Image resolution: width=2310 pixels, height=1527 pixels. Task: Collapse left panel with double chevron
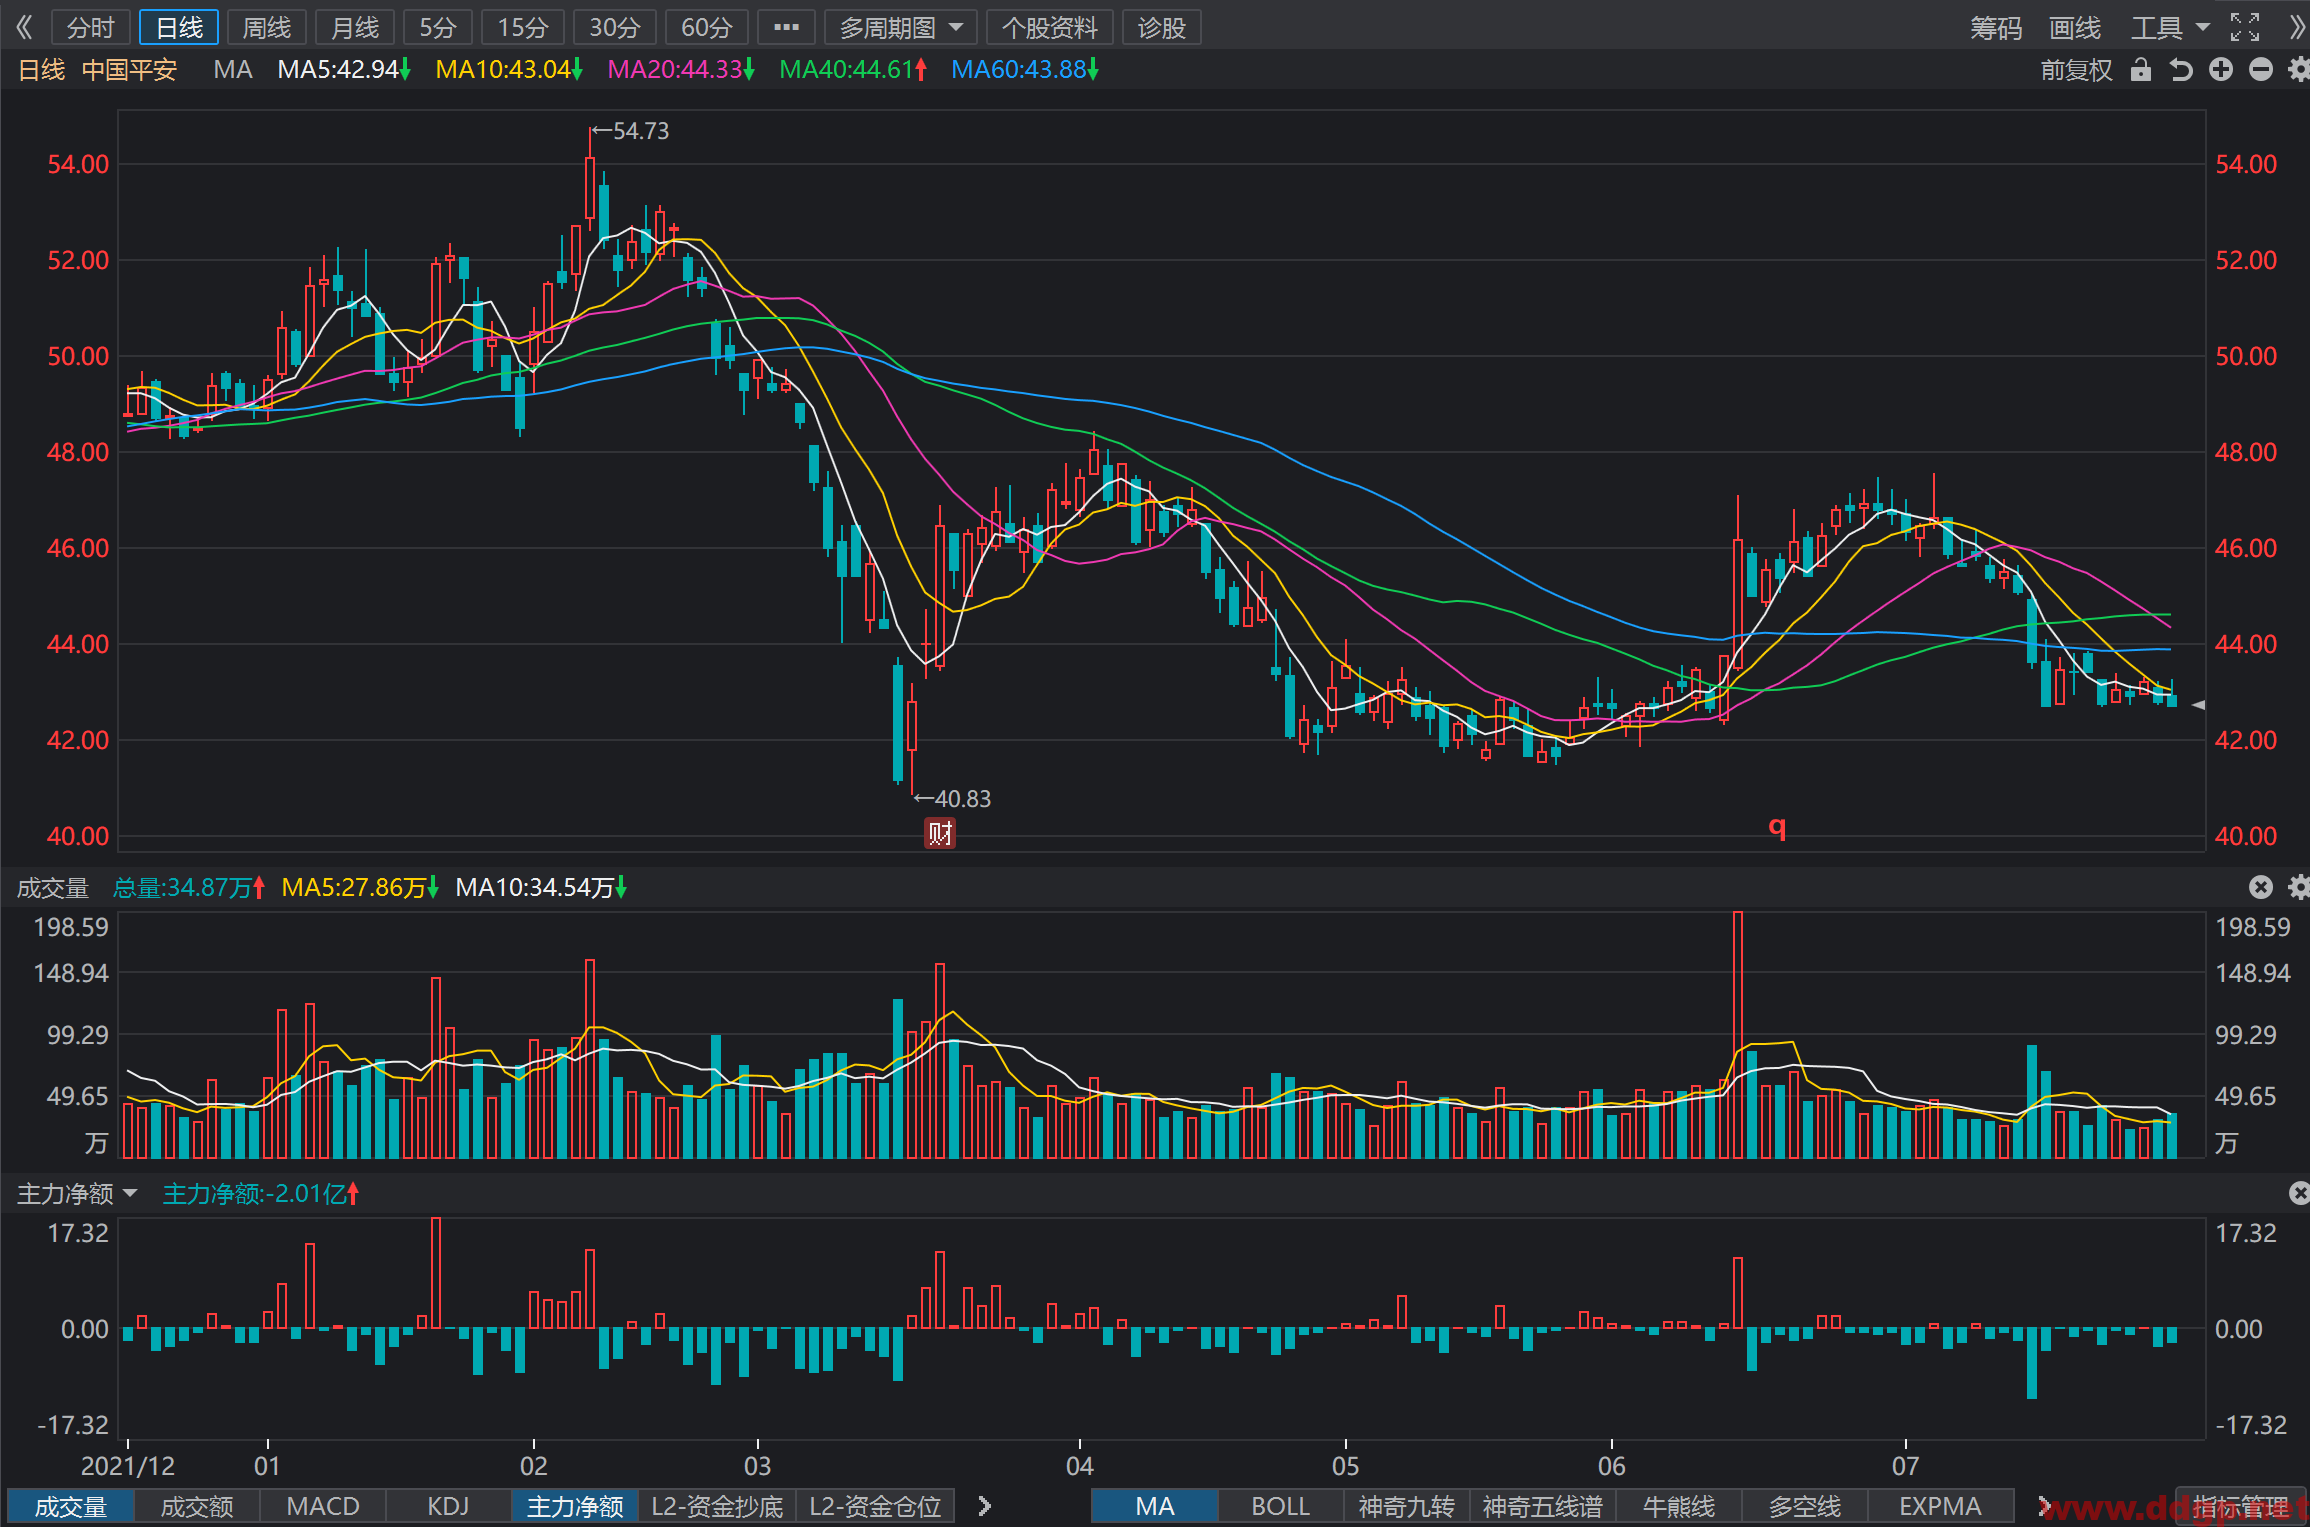tap(25, 27)
